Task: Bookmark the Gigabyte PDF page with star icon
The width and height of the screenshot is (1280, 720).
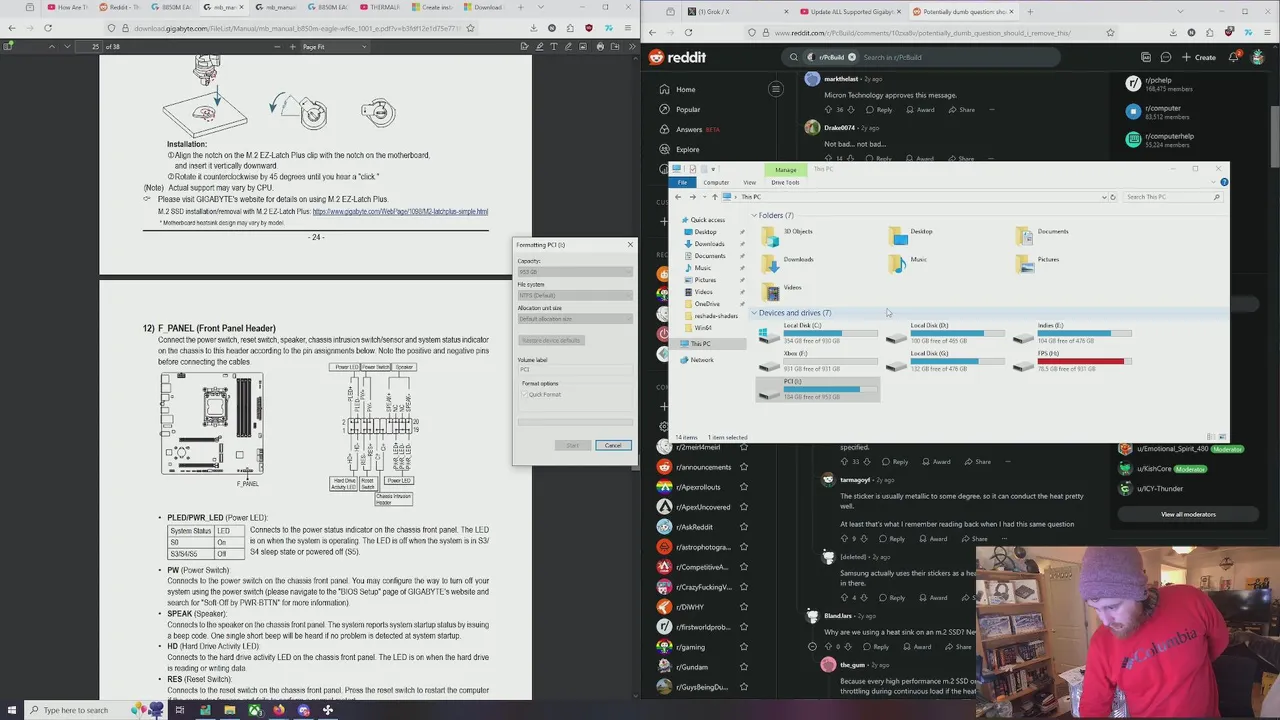Action: point(470,28)
